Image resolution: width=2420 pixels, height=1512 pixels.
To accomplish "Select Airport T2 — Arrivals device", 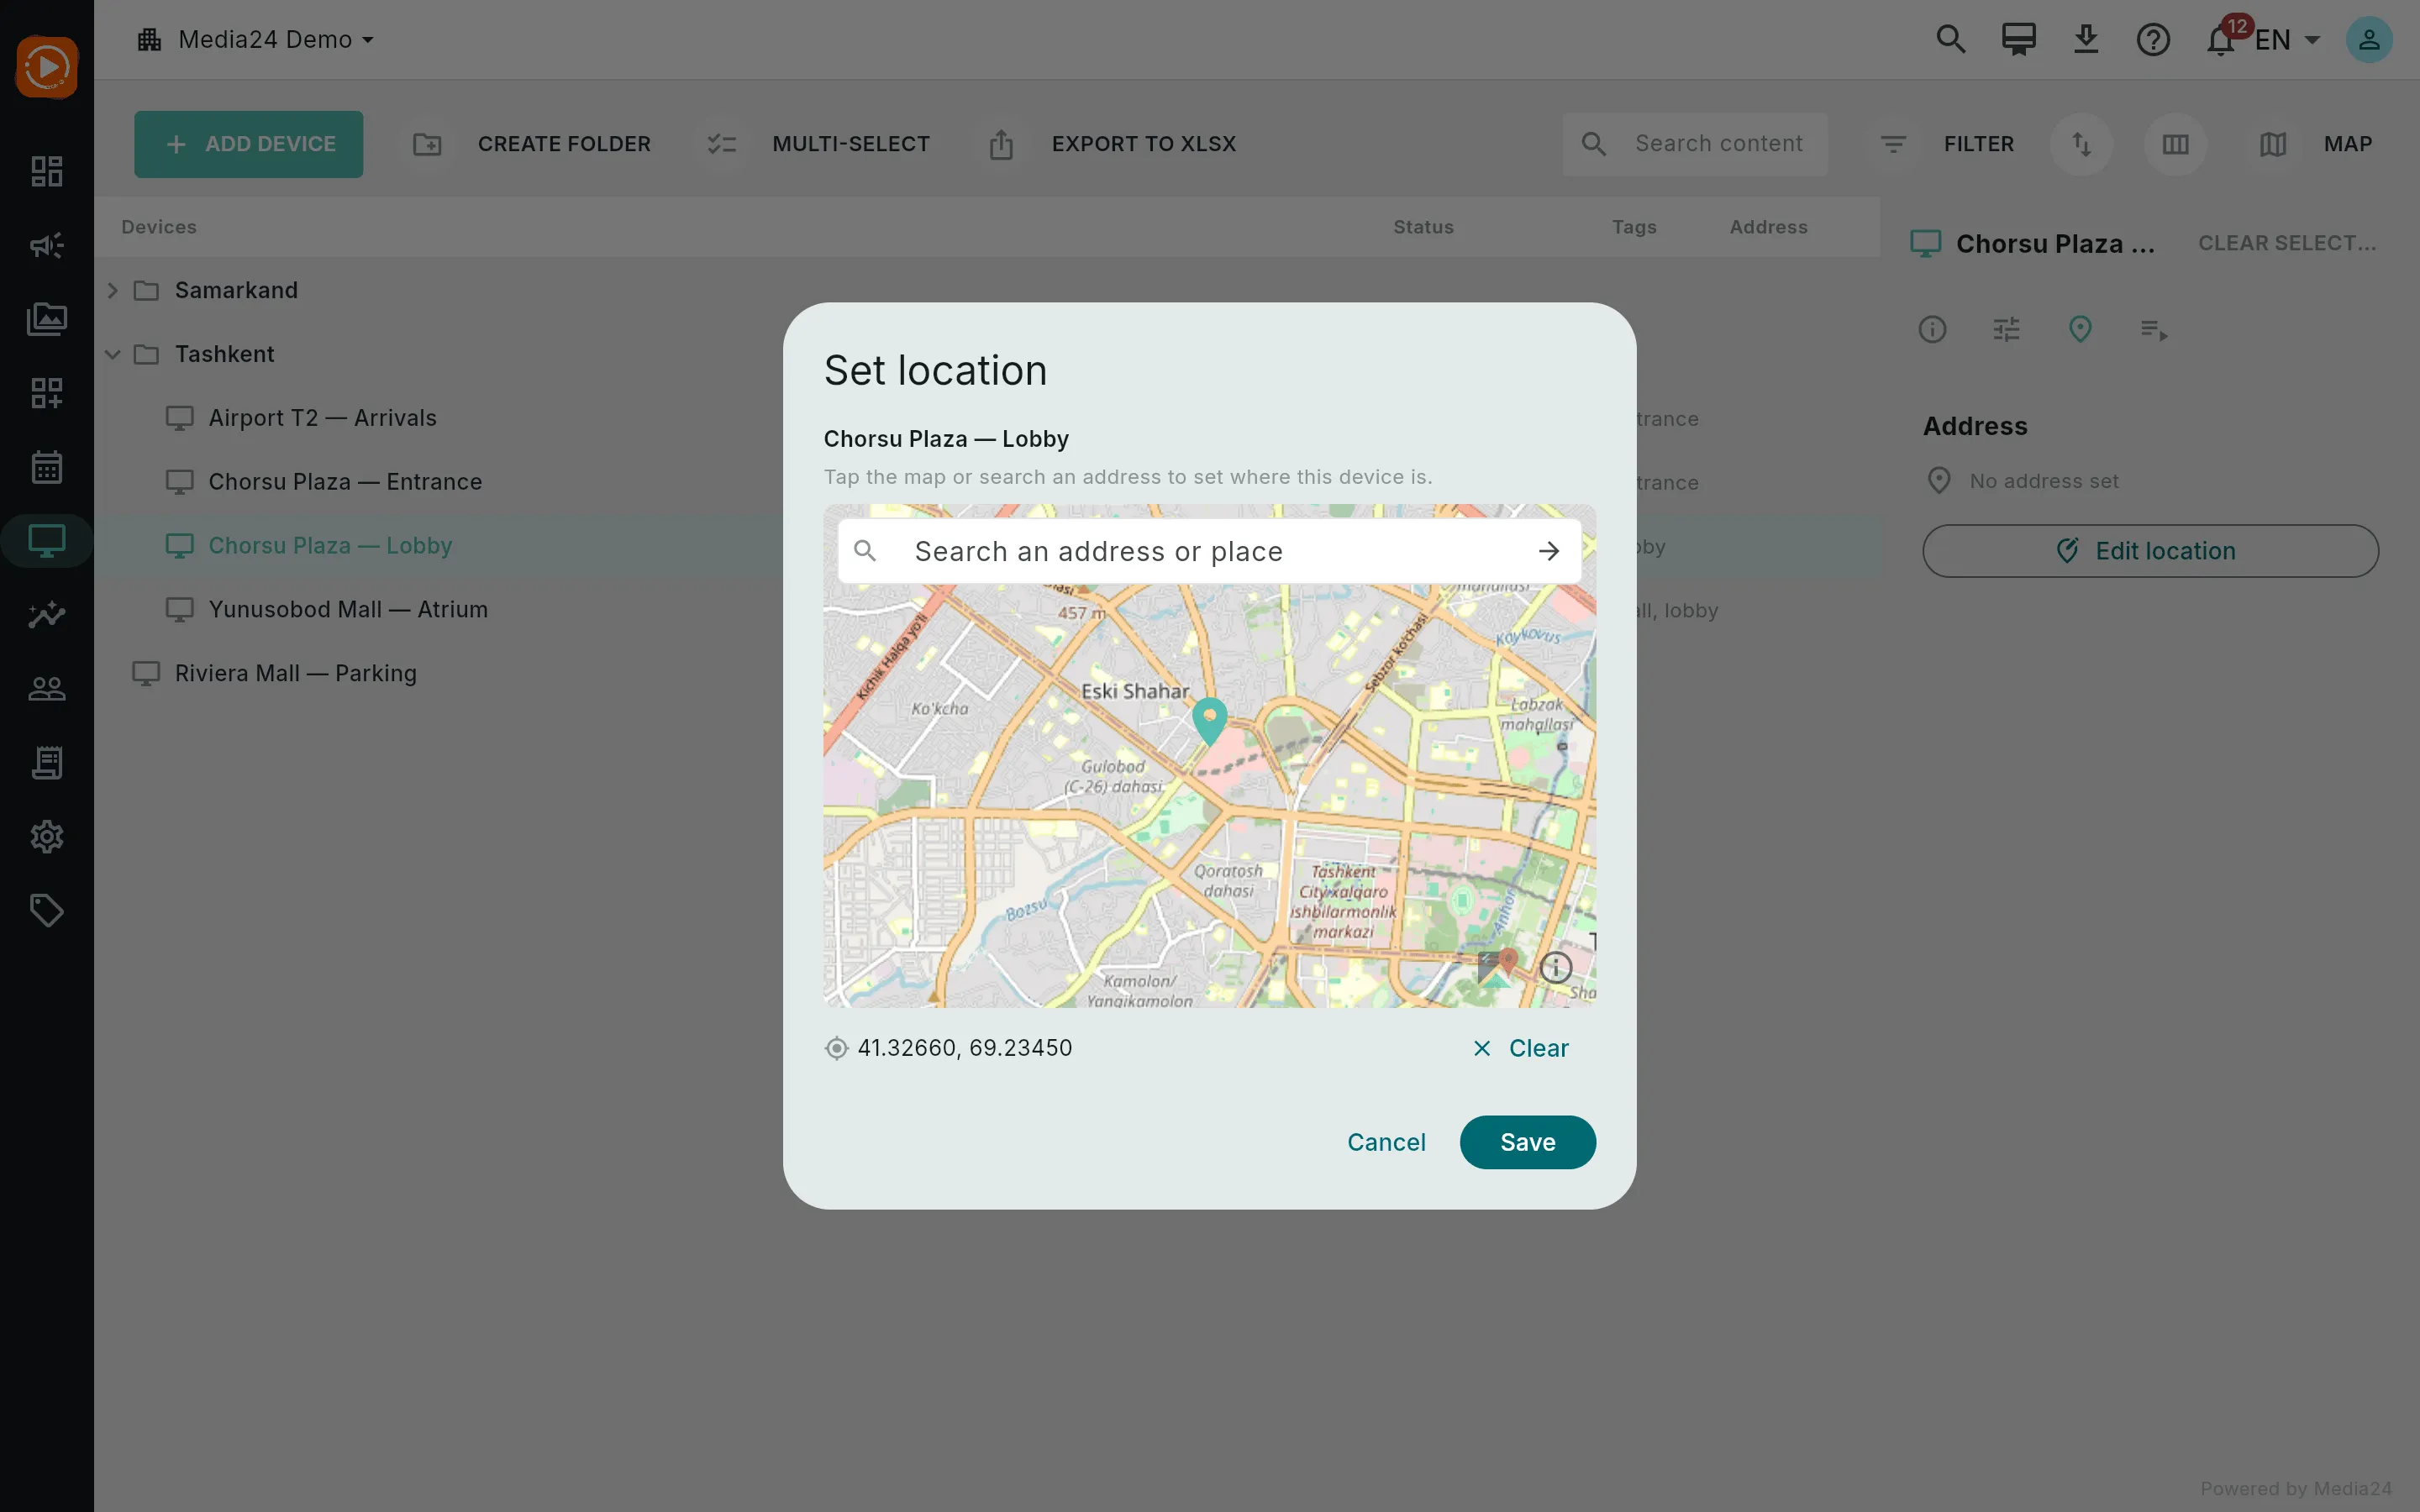I will [322, 418].
